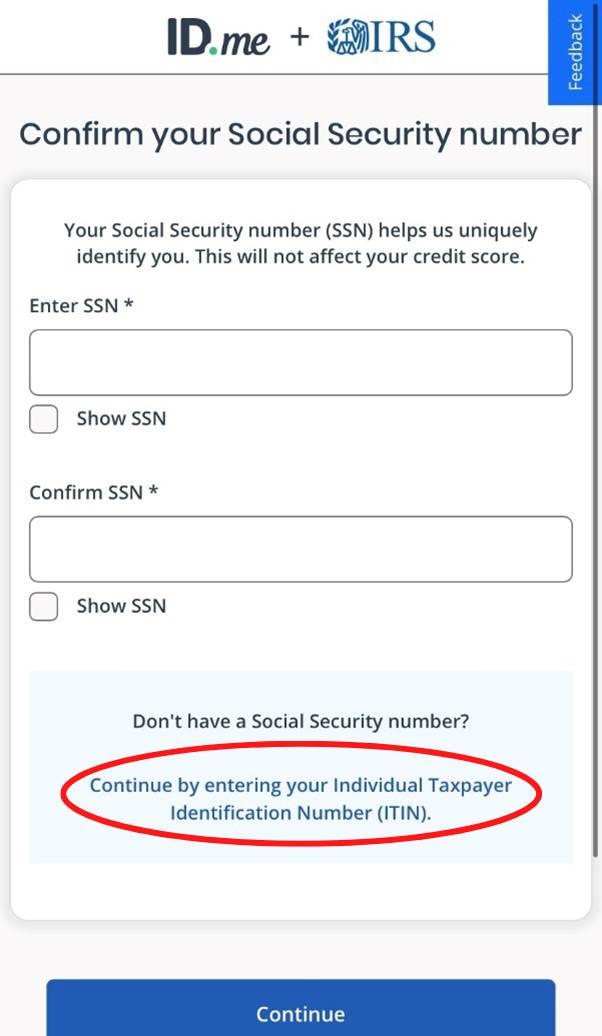This screenshot has height=1036, width=602.
Task: Click "Don't have a Social Security number?" text
Action: pos(300,721)
